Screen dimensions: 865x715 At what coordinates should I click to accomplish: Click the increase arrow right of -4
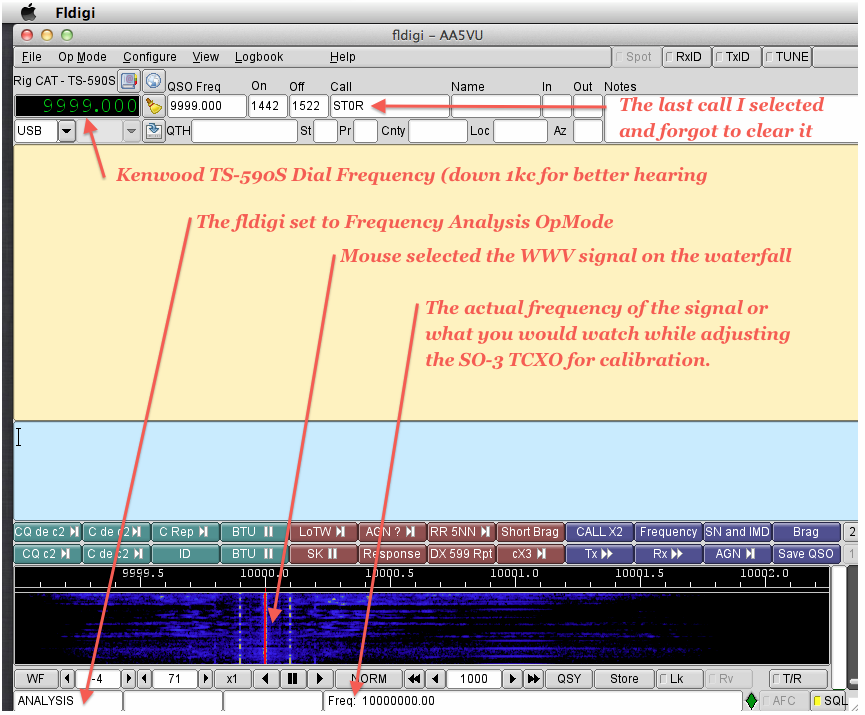pos(128,679)
